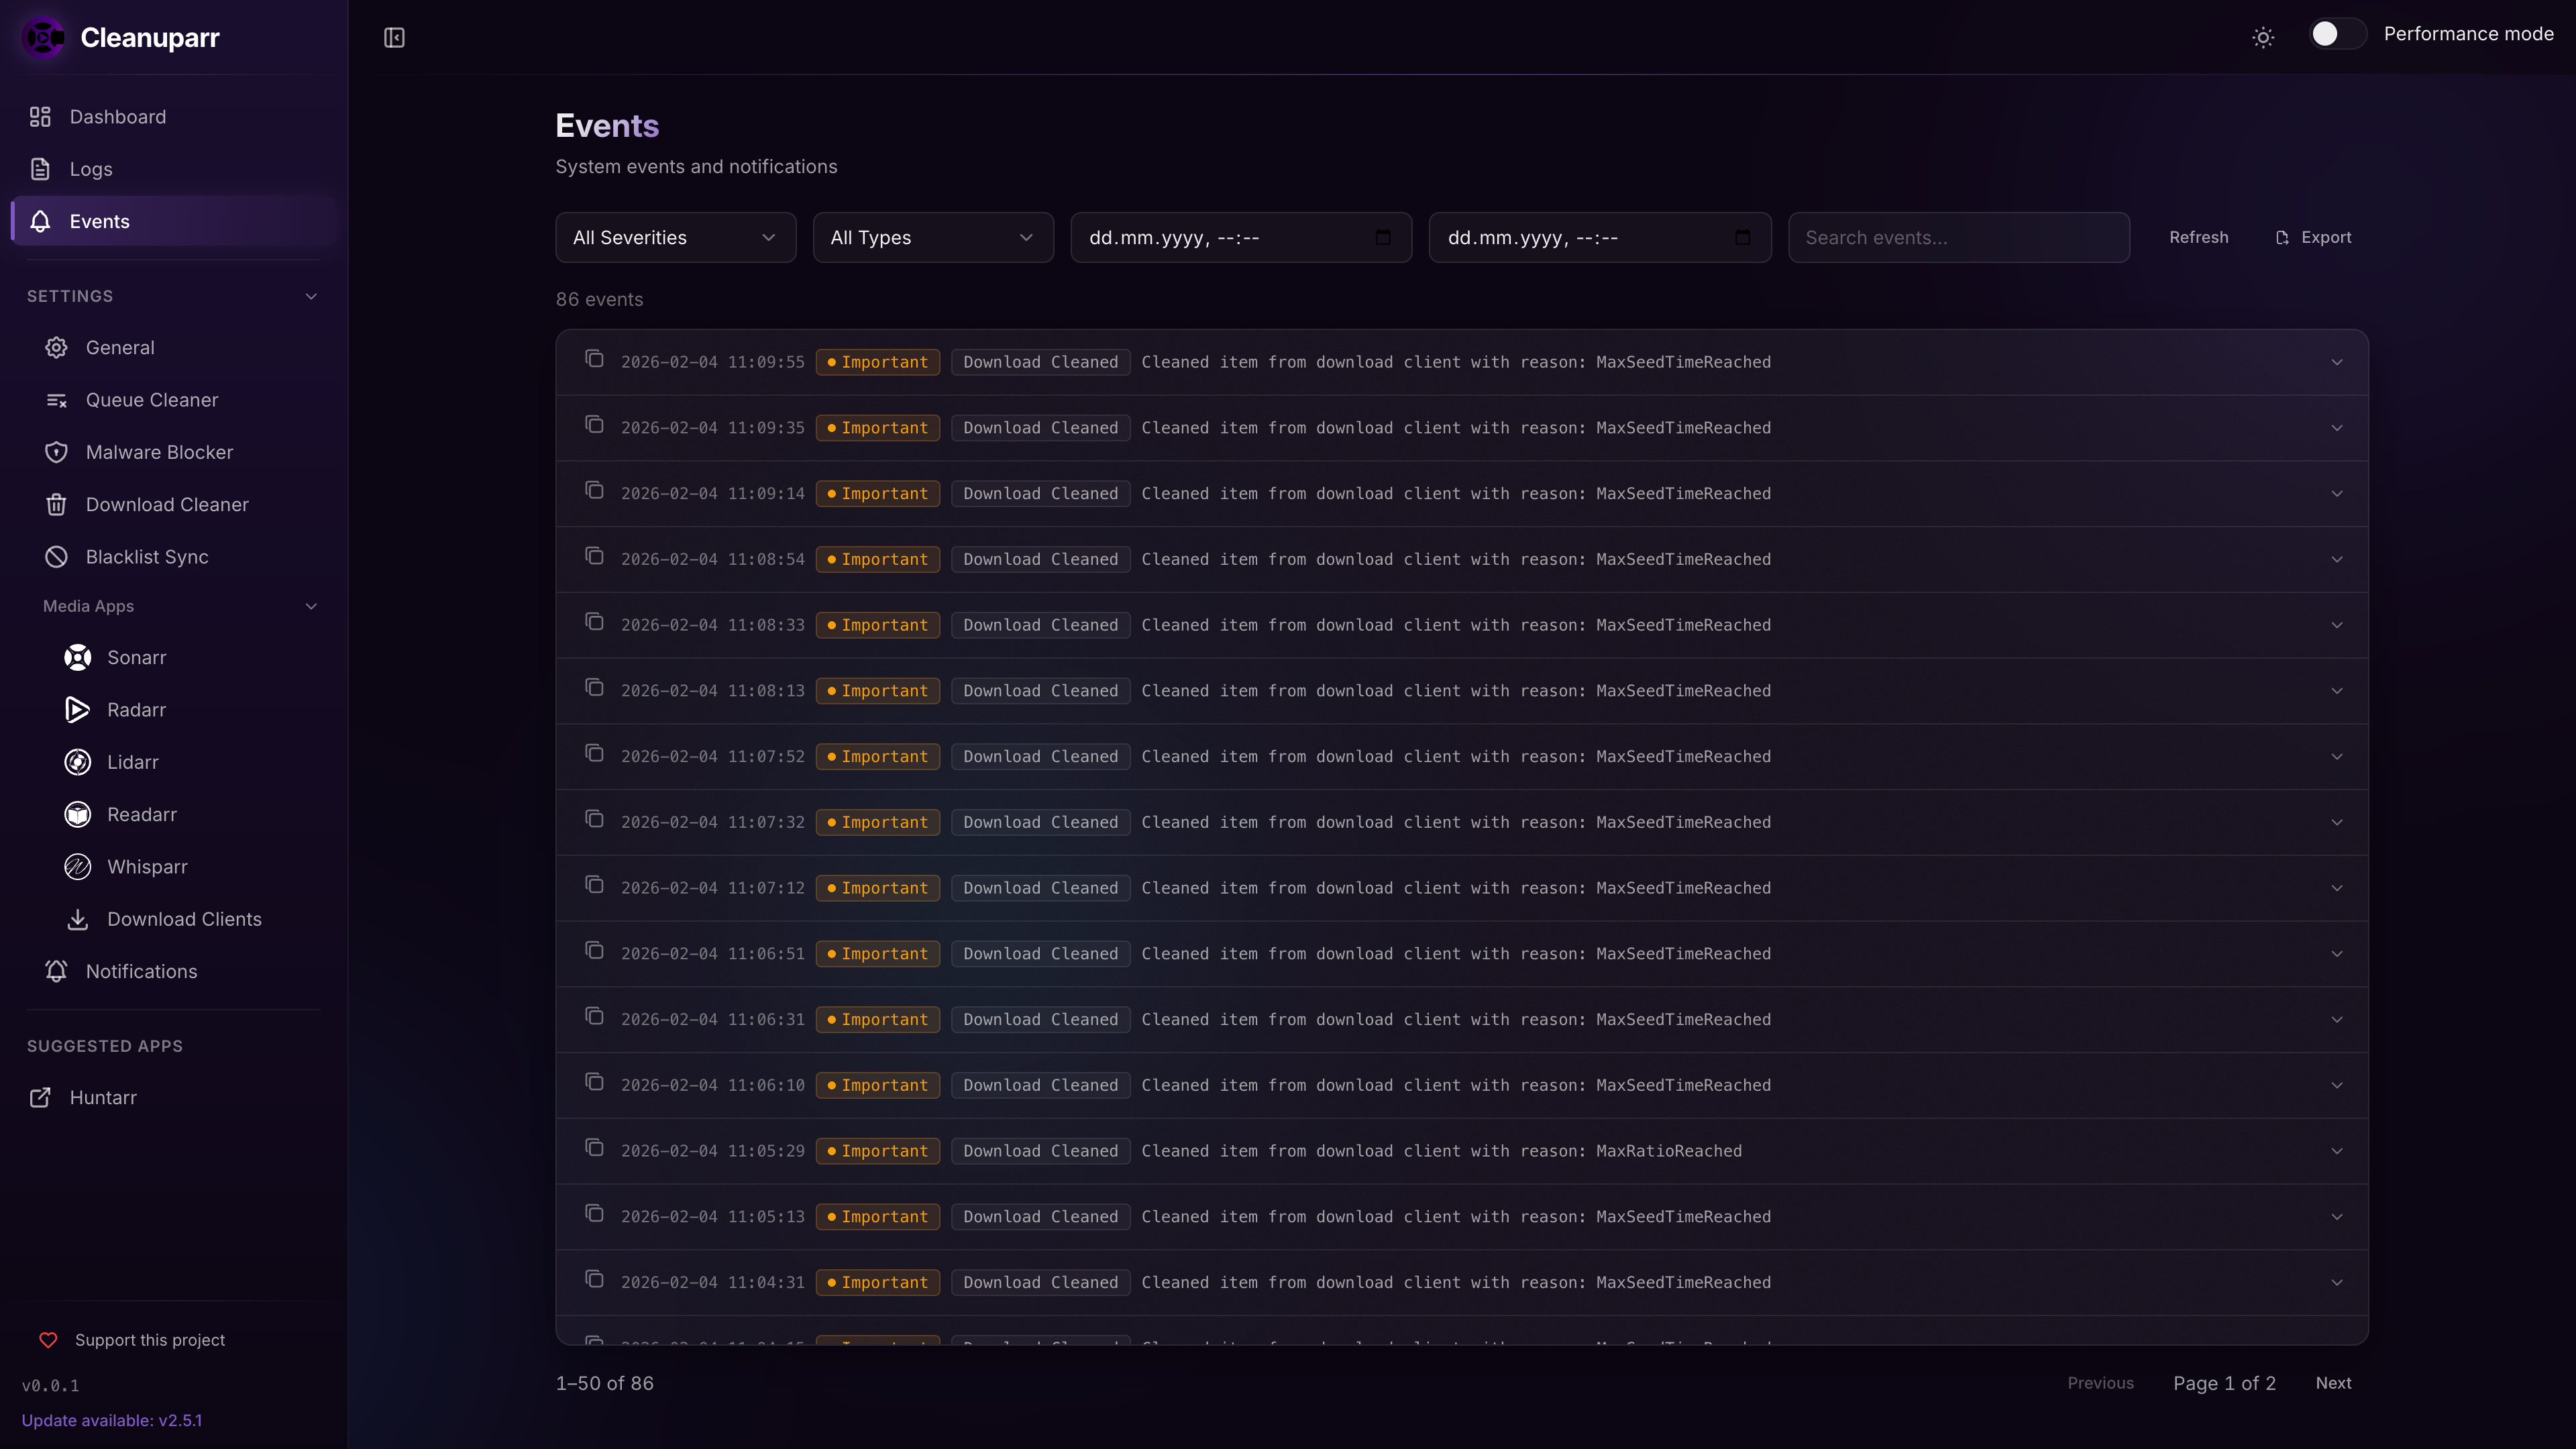
Task: Open the All Types dropdown
Action: coord(933,237)
